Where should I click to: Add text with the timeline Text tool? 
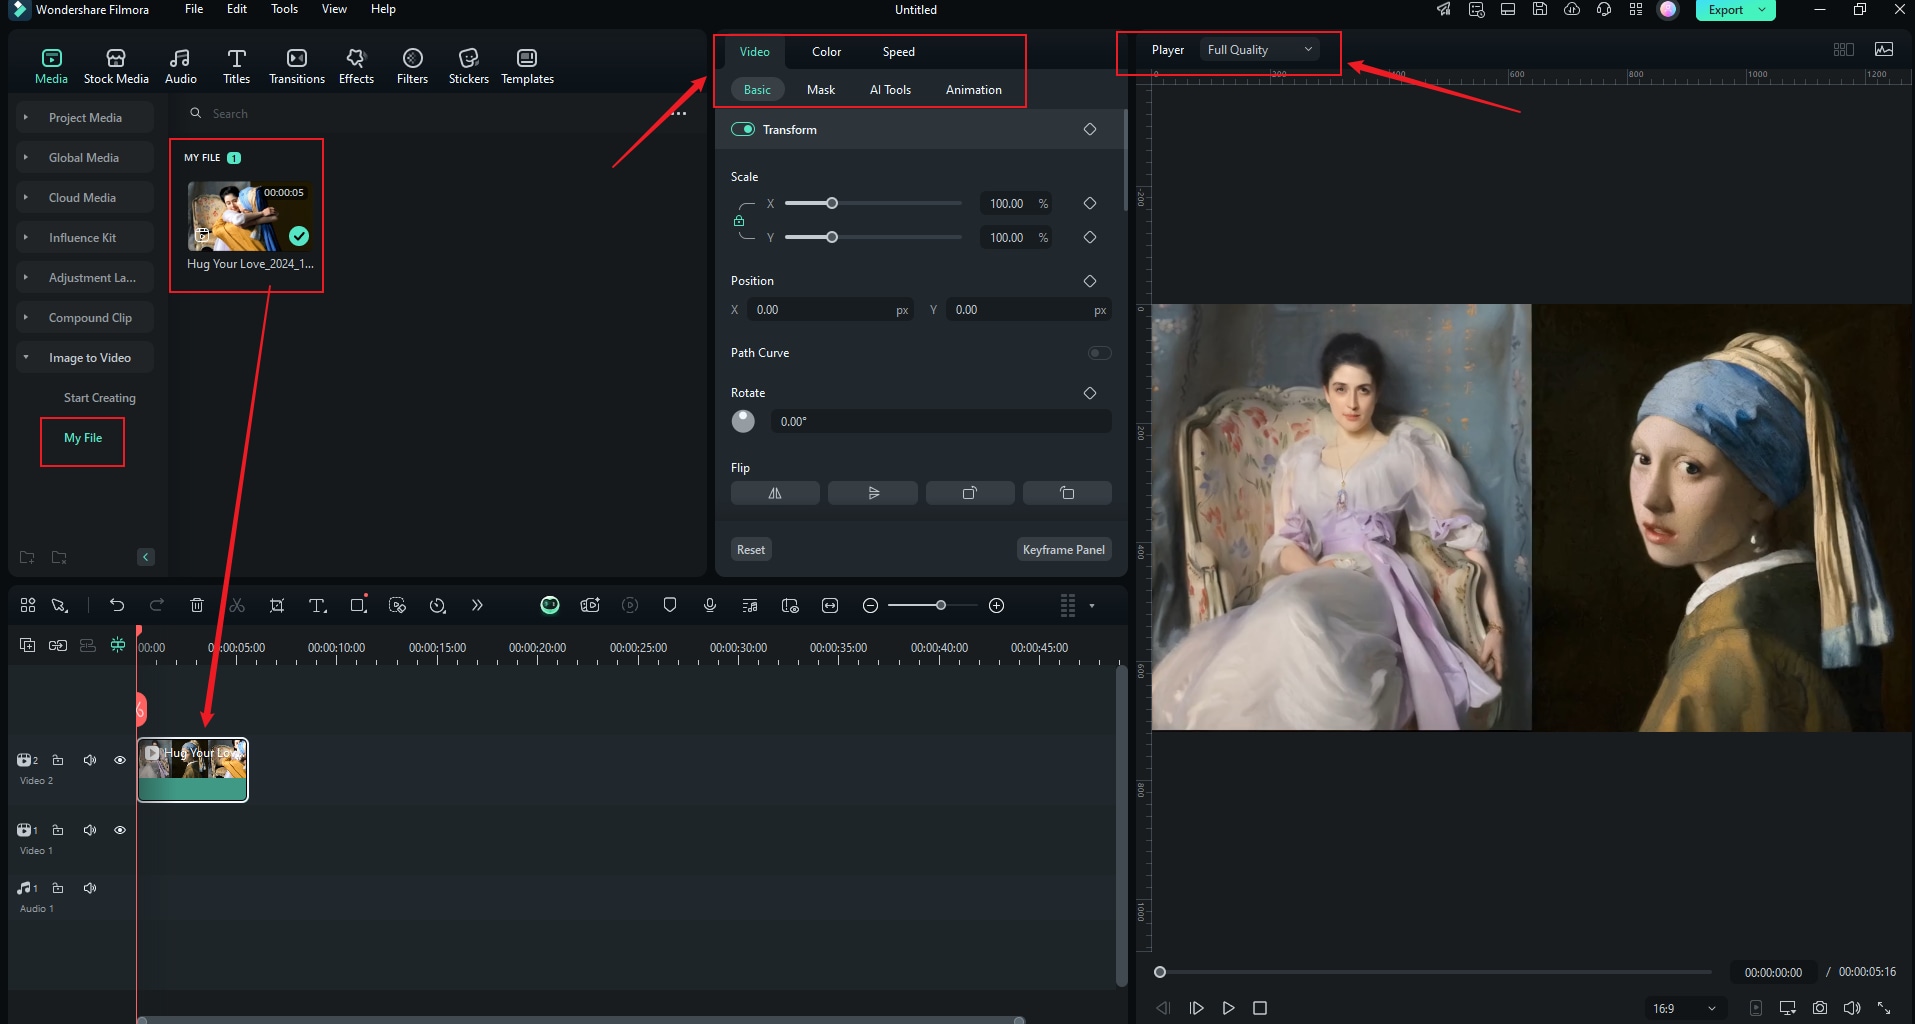tap(317, 605)
